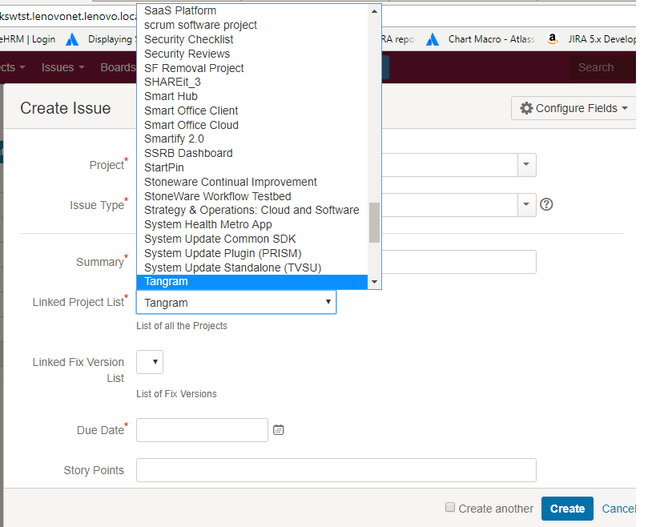Click the Search box in the navbar

point(602,67)
